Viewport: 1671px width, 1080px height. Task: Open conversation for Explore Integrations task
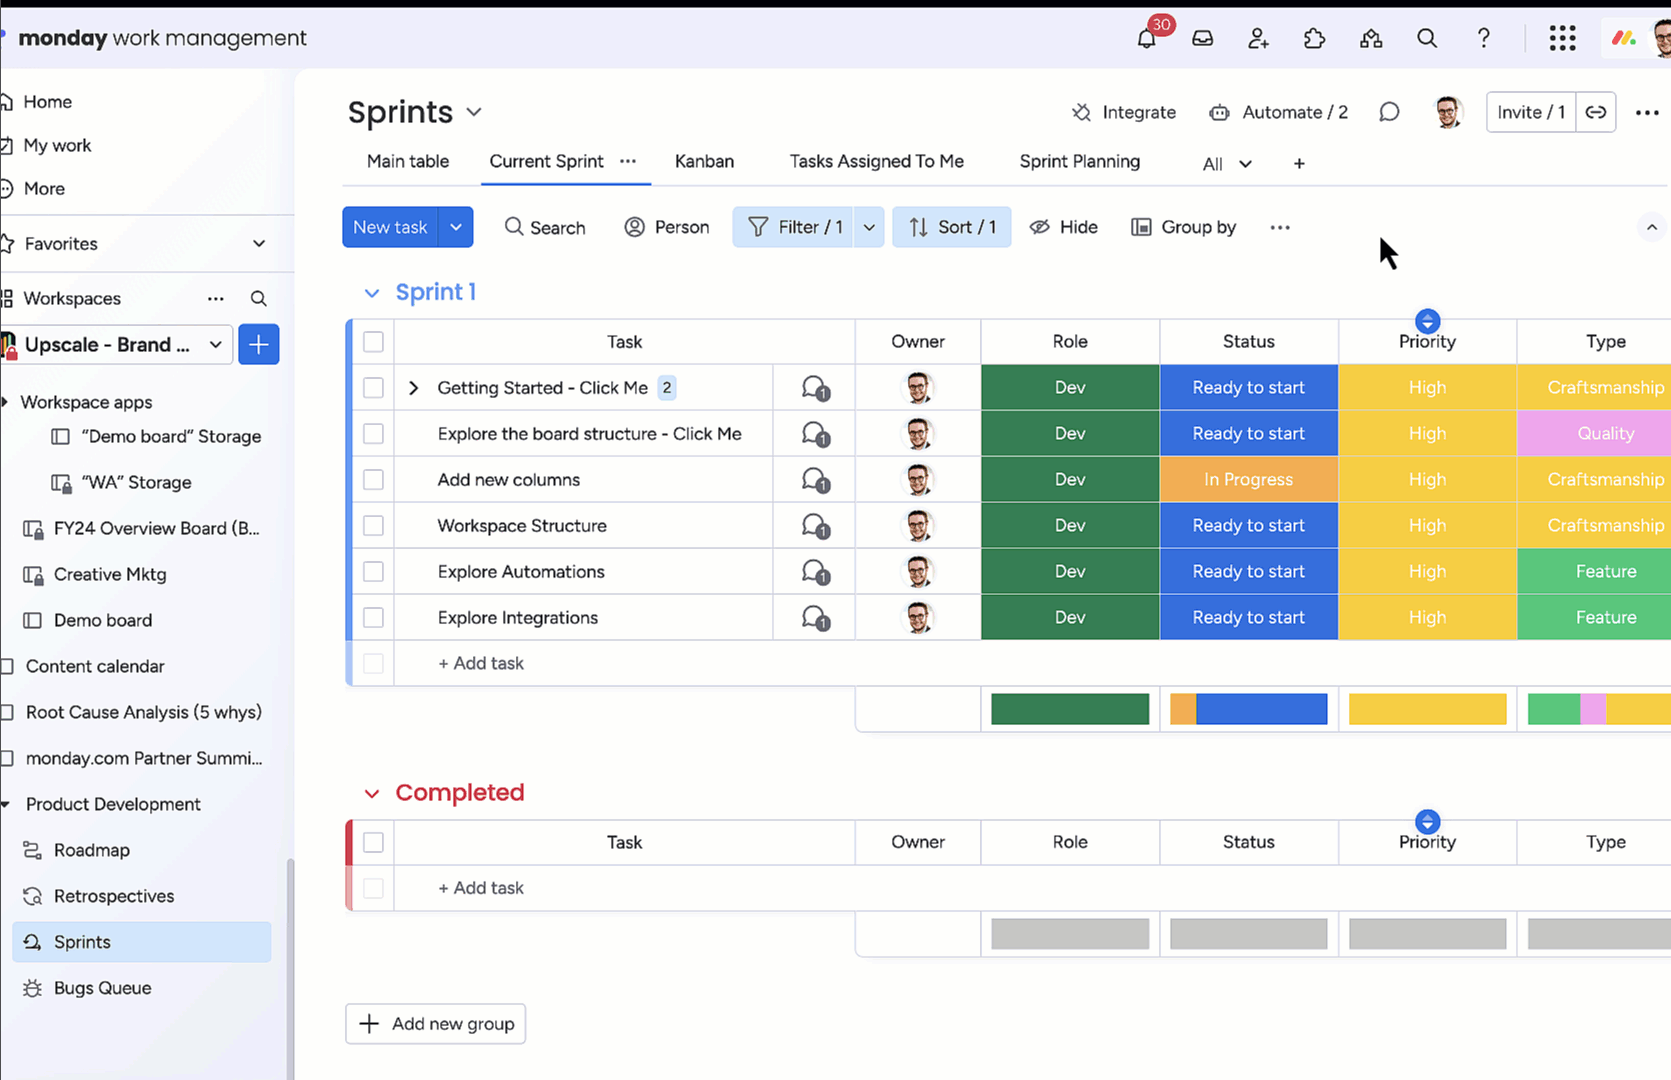(x=815, y=618)
